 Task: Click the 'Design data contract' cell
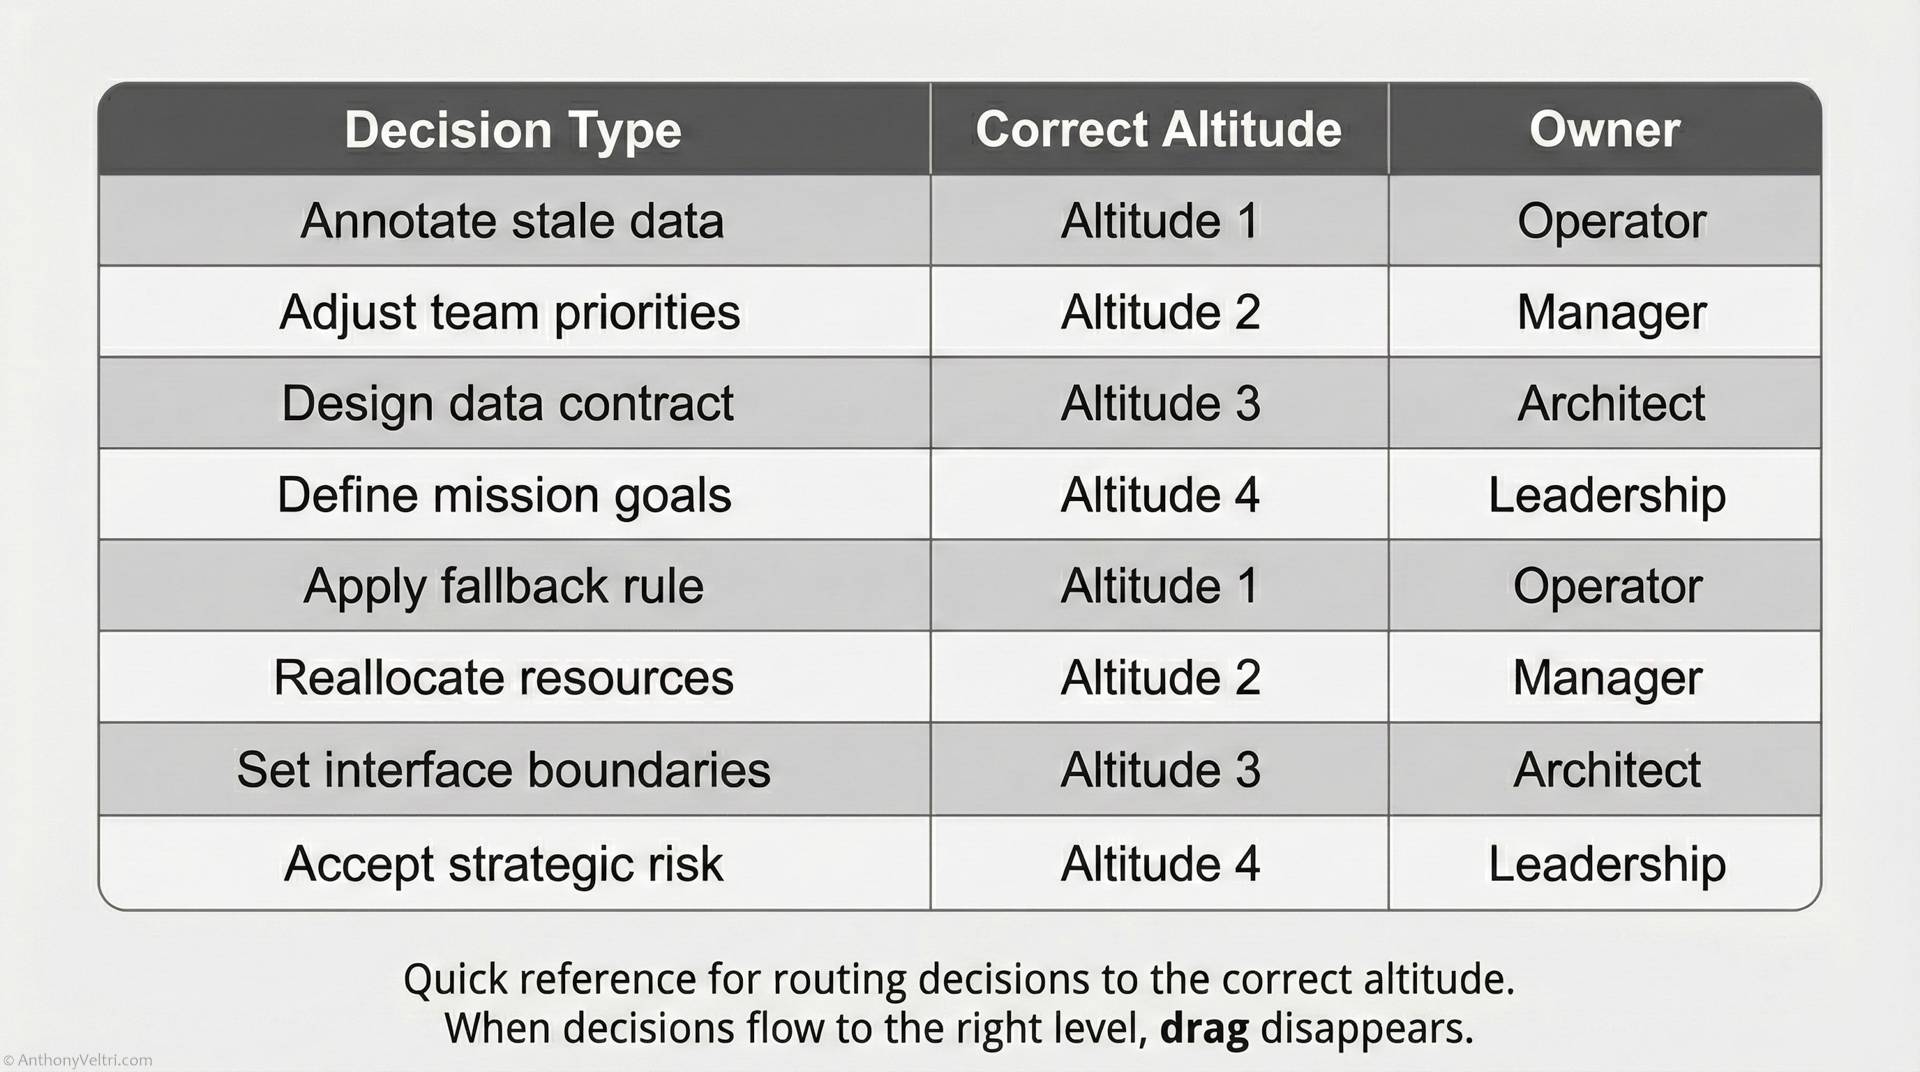click(508, 404)
